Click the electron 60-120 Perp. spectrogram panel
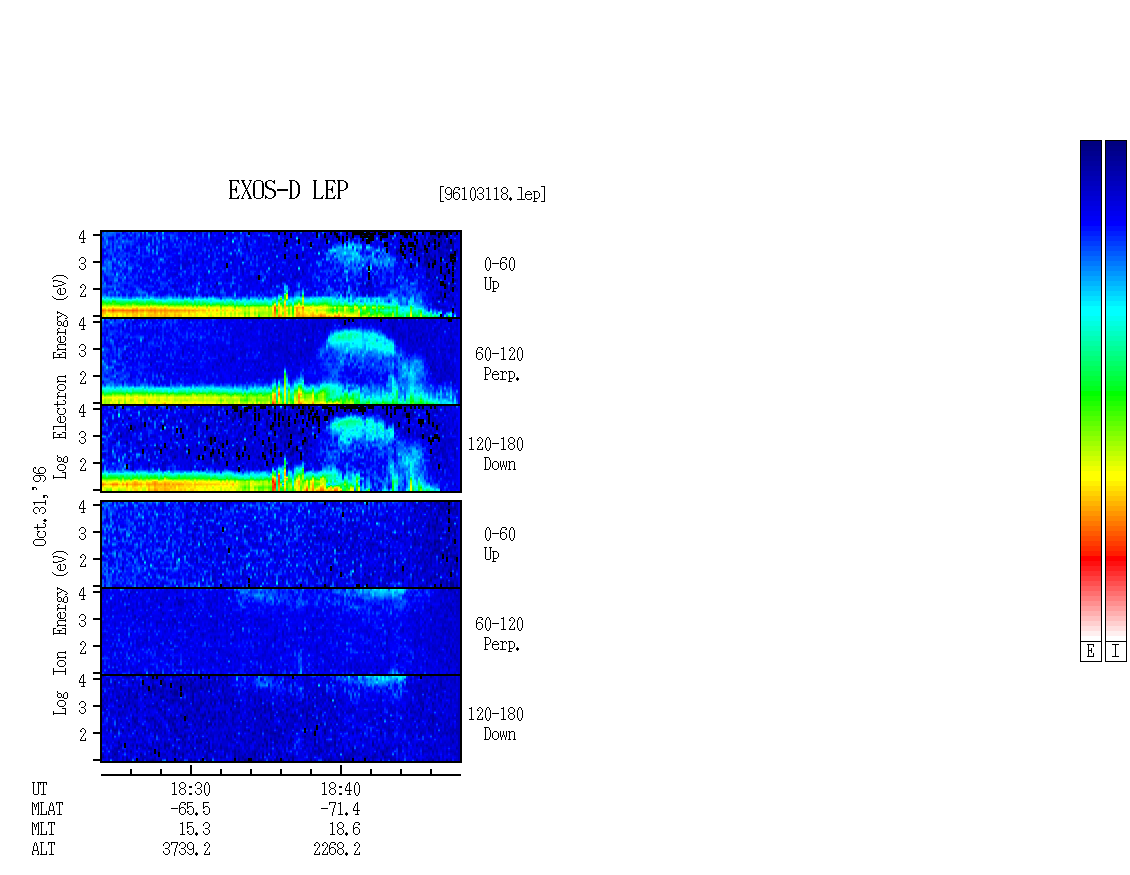1130x875 pixels. 281,361
